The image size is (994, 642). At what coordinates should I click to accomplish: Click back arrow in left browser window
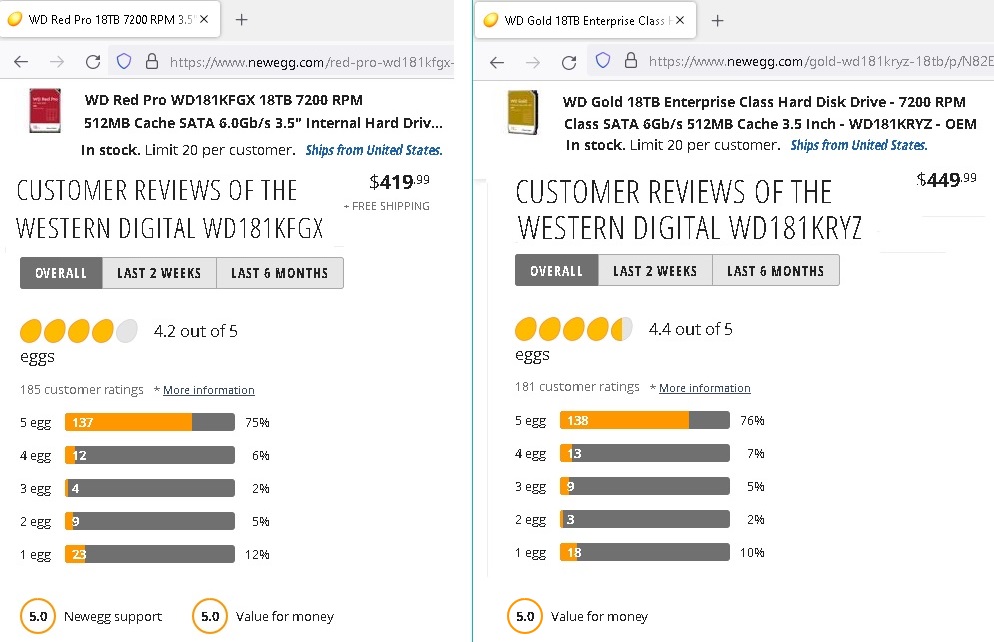[21, 61]
